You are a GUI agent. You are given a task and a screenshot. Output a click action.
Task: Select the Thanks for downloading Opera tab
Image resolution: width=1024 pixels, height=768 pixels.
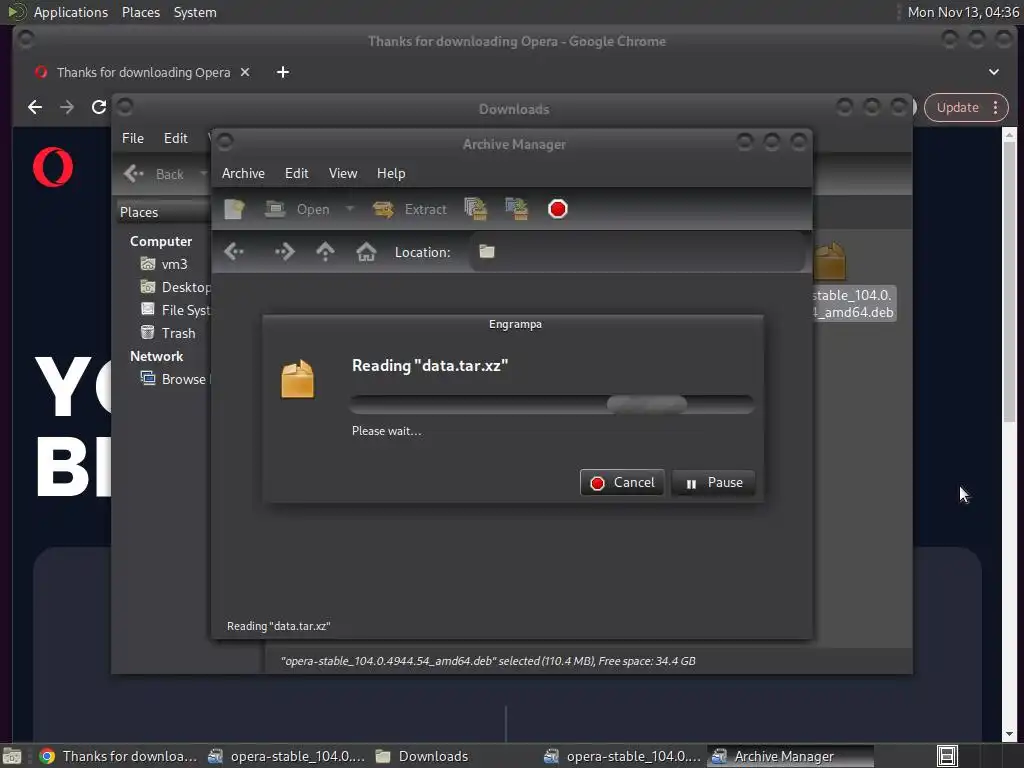(x=143, y=72)
